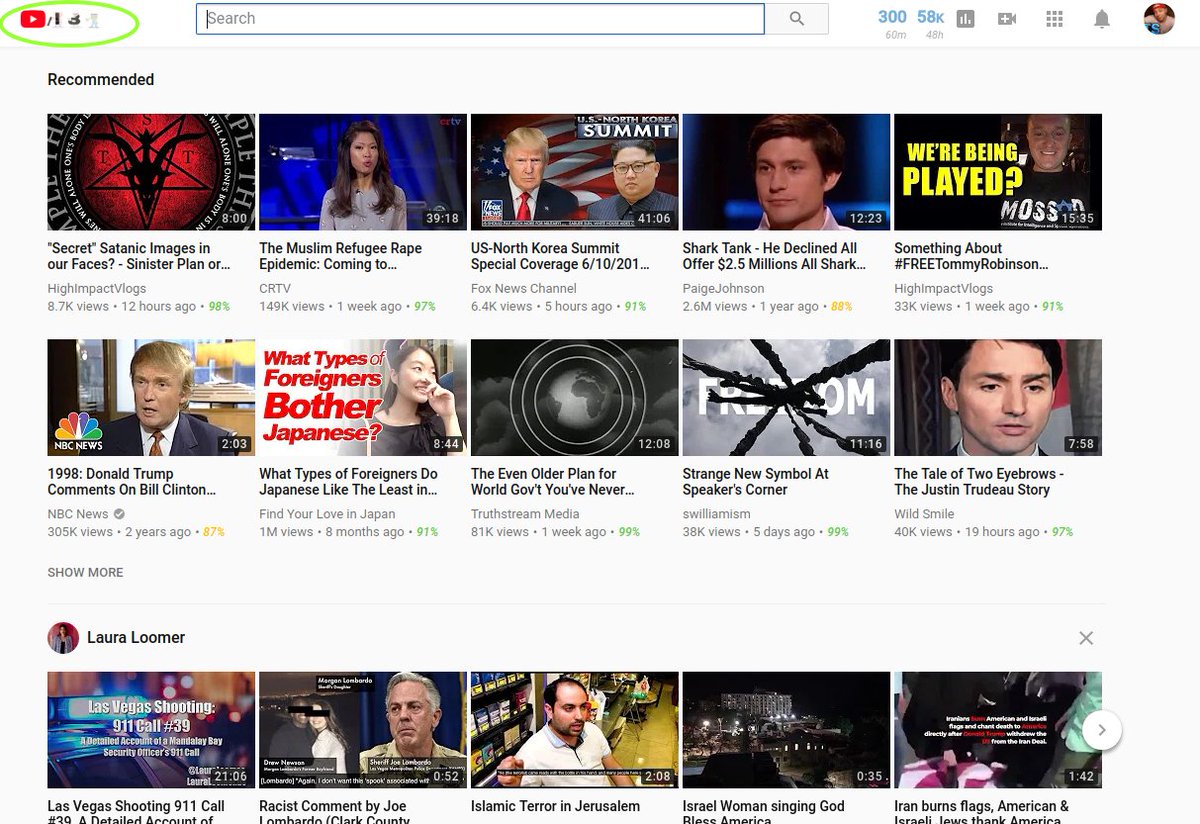The width and height of the screenshot is (1200, 824).
Task: Click the 58K views stat counter
Action: coord(931,17)
